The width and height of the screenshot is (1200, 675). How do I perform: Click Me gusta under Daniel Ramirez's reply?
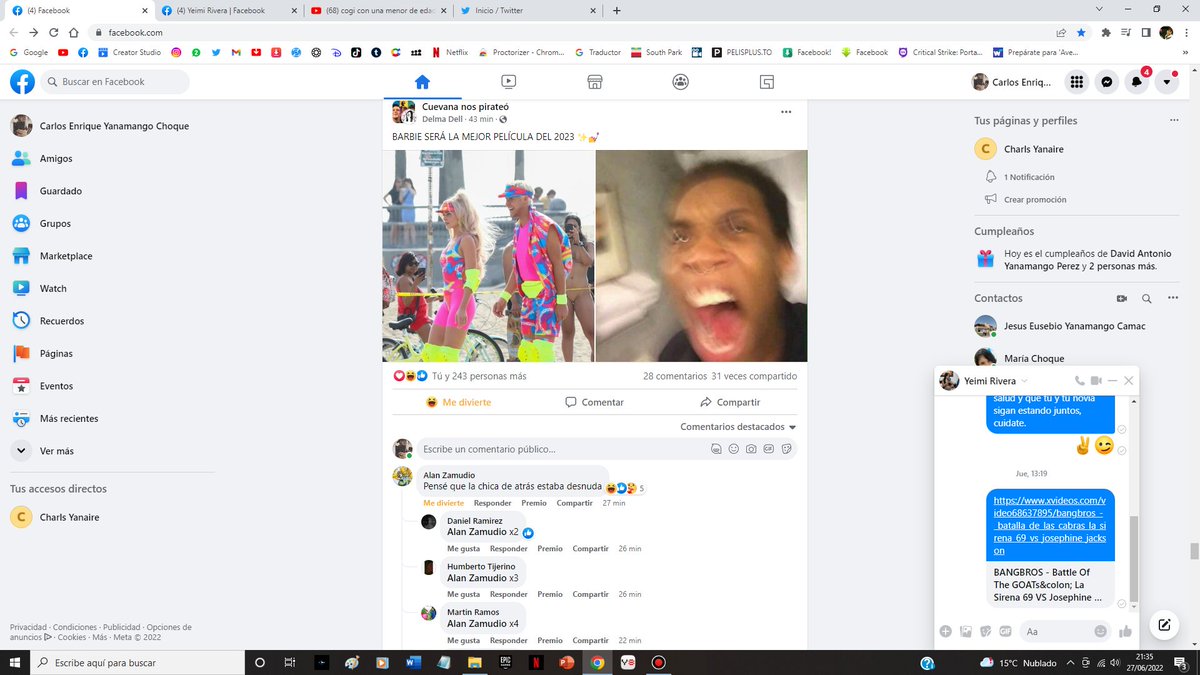coord(464,549)
